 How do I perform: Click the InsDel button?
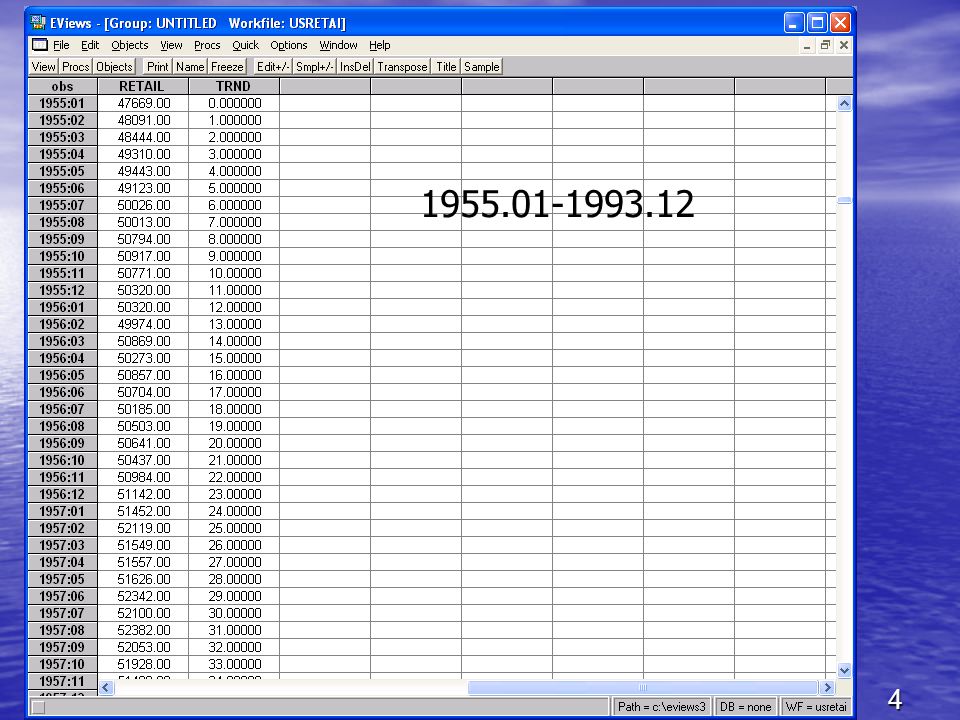(355, 67)
